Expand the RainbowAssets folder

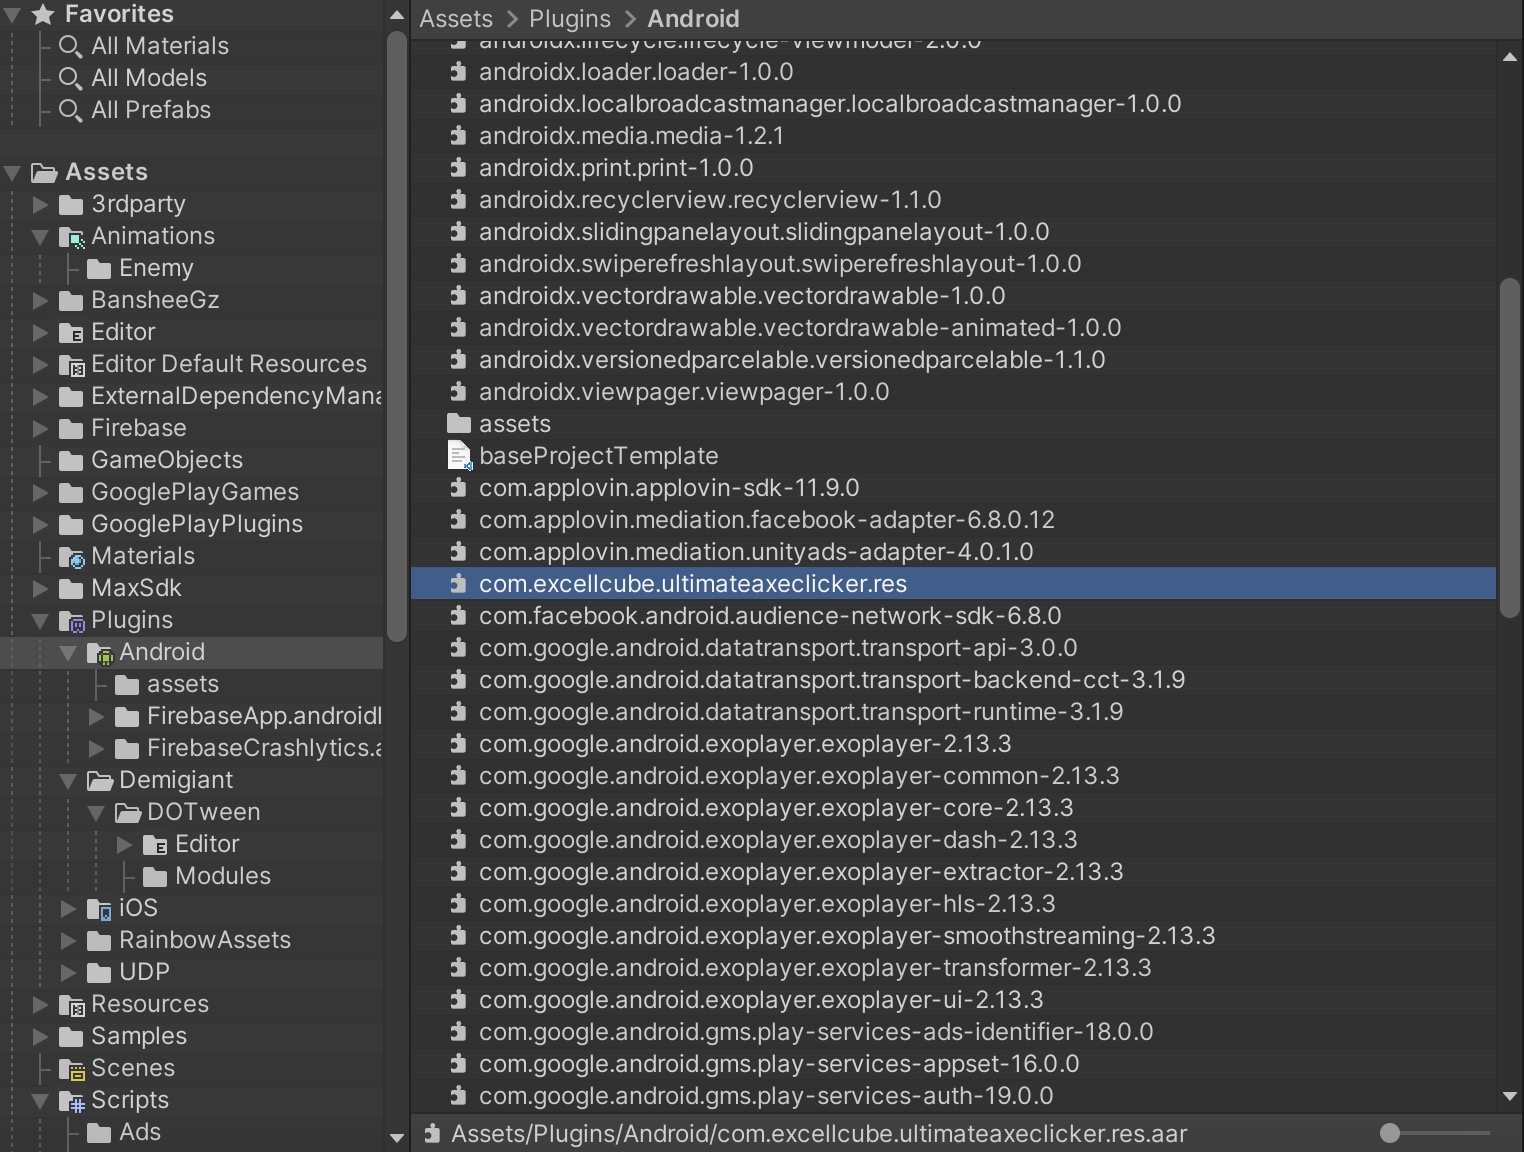point(68,940)
